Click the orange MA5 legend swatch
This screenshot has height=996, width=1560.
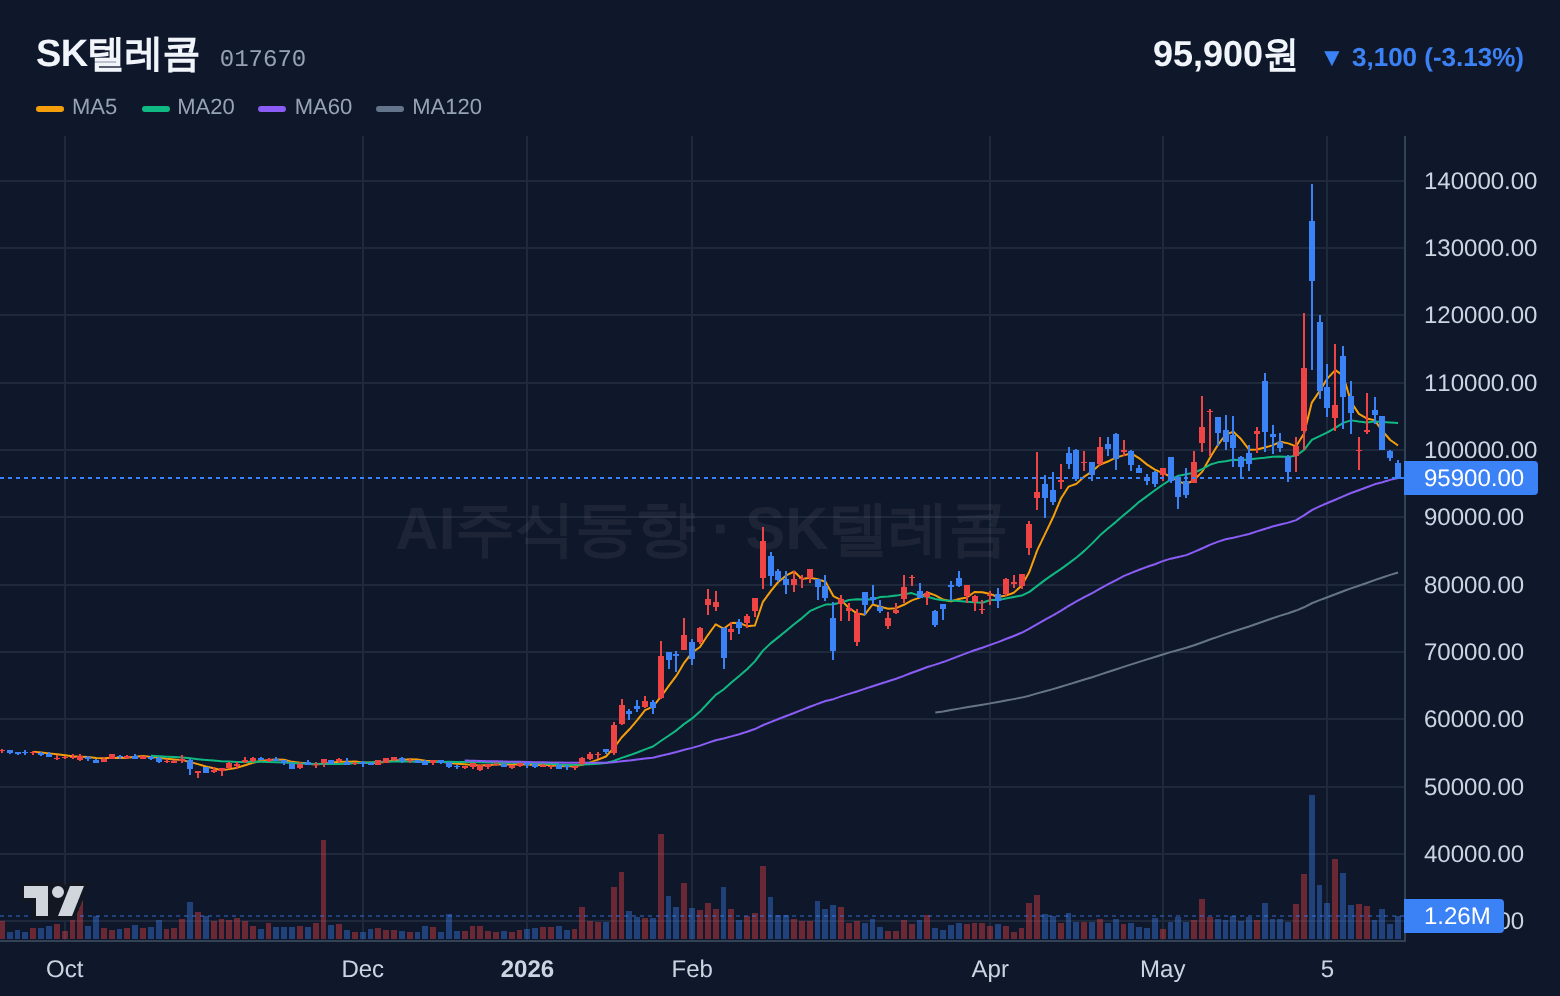(50, 108)
